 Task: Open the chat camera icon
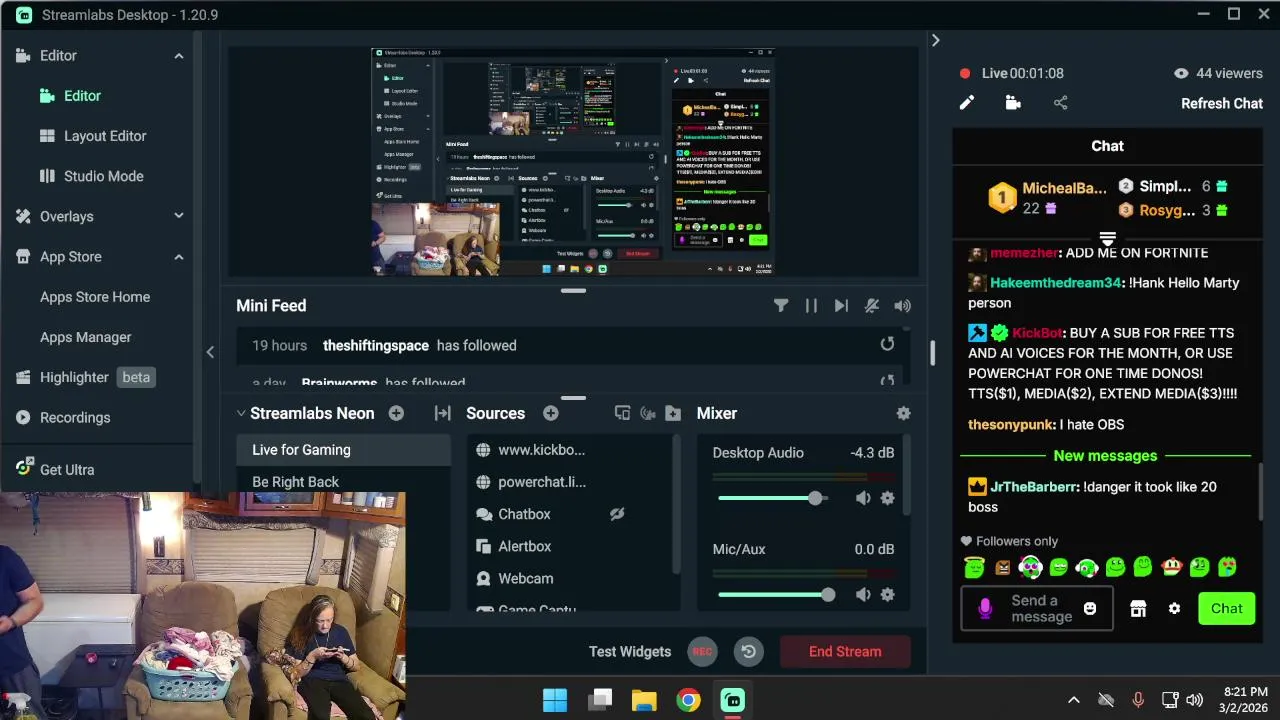(1013, 103)
